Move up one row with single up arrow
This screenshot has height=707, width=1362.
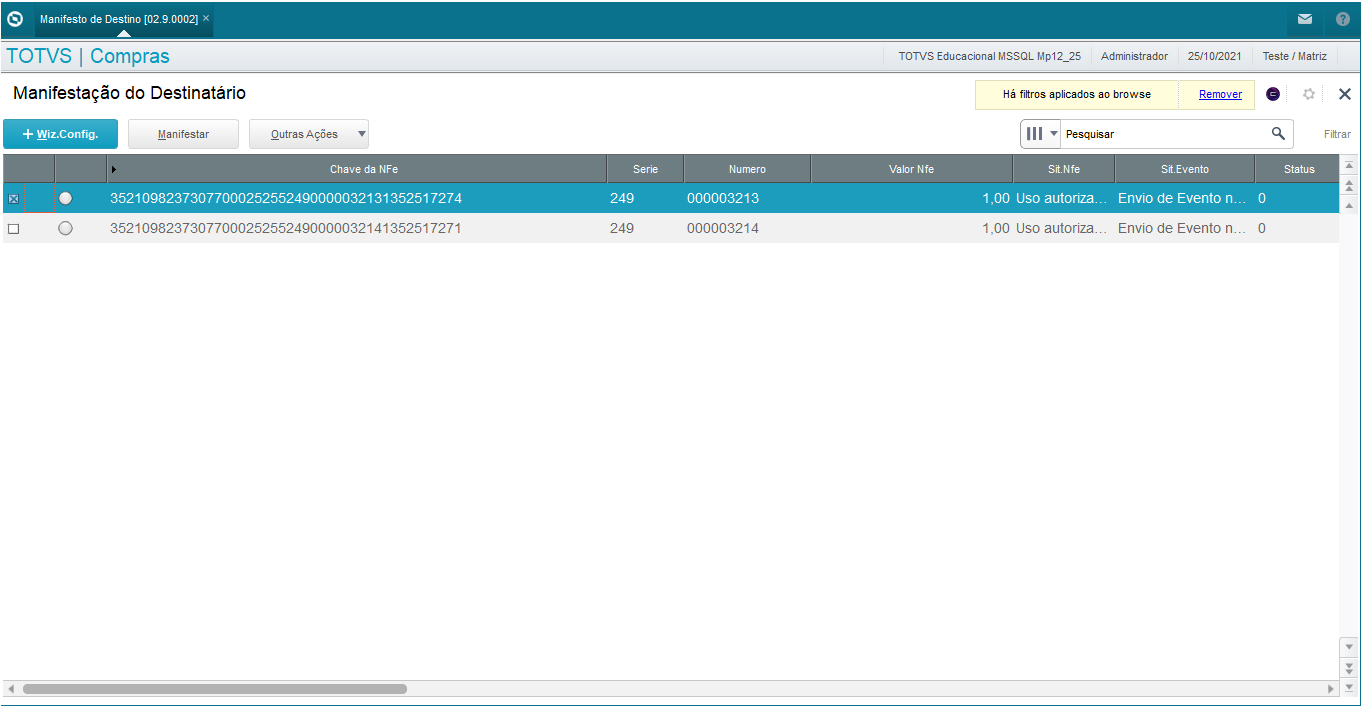(1349, 205)
